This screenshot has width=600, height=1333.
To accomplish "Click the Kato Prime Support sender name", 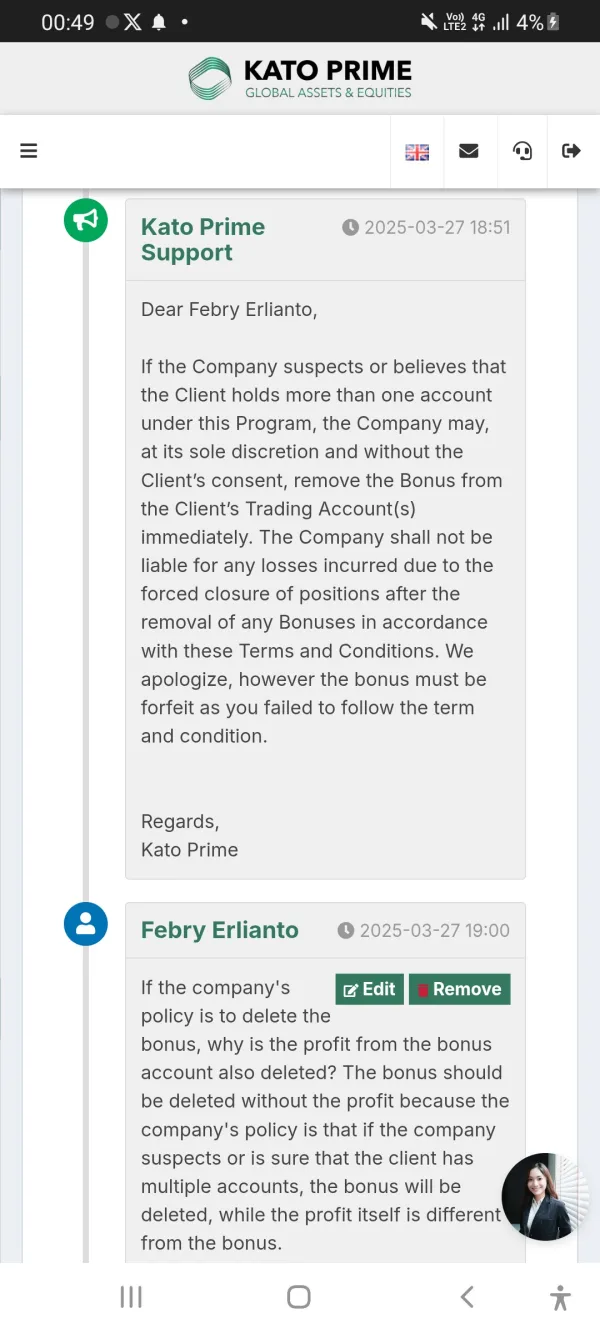I will [x=203, y=240].
